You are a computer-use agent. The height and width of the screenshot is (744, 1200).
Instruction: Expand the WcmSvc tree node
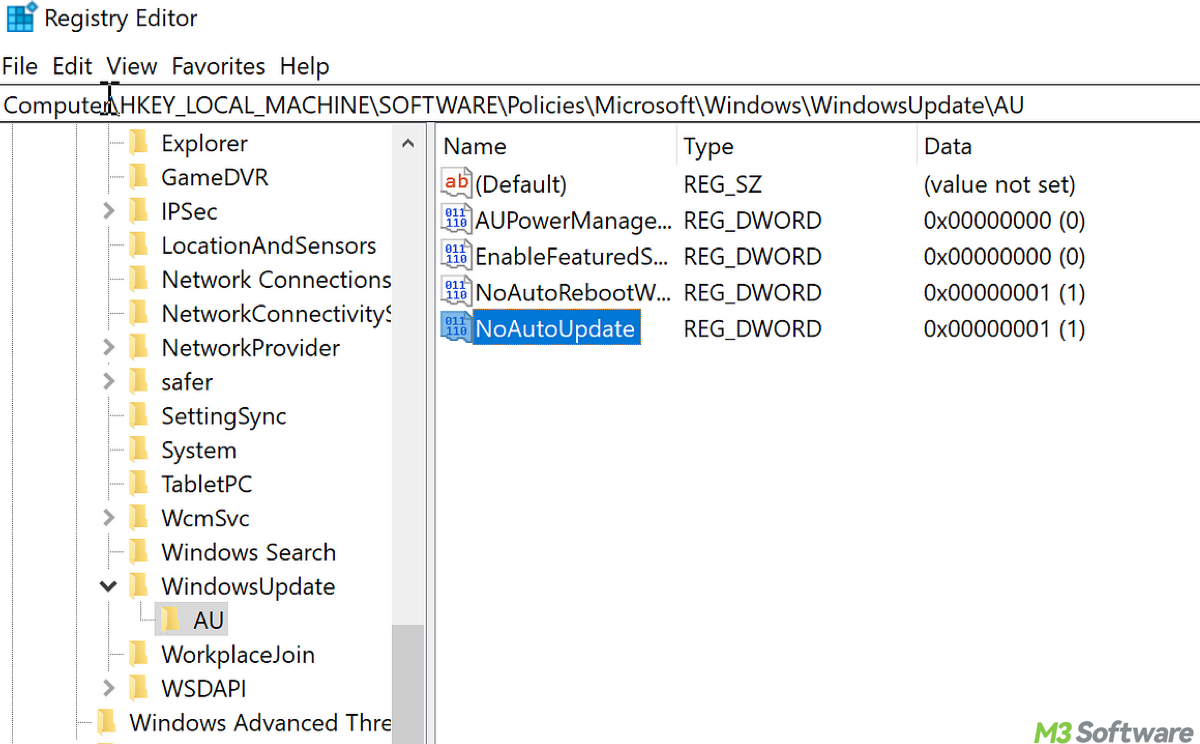click(x=109, y=518)
